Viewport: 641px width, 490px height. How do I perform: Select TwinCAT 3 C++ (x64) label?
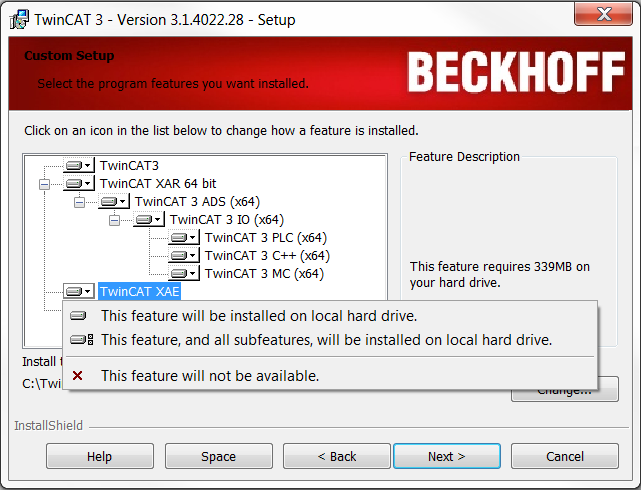[267, 255]
